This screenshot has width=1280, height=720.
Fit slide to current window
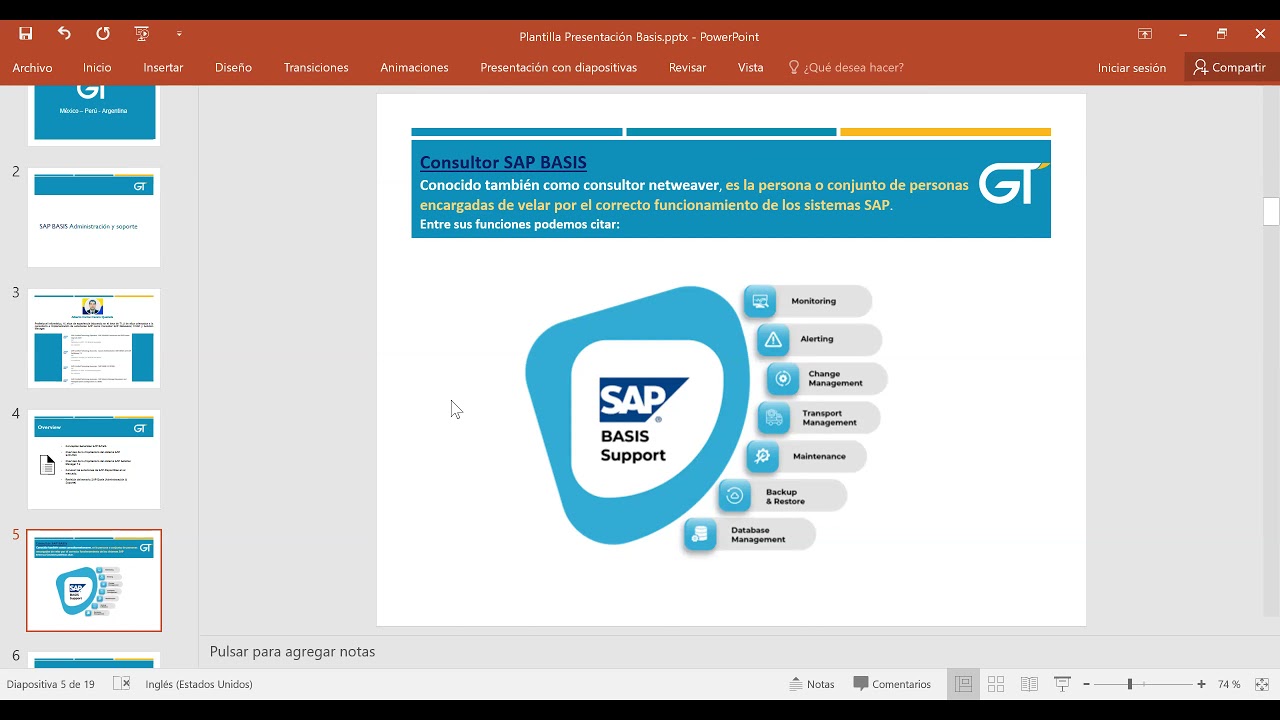tap(1262, 684)
